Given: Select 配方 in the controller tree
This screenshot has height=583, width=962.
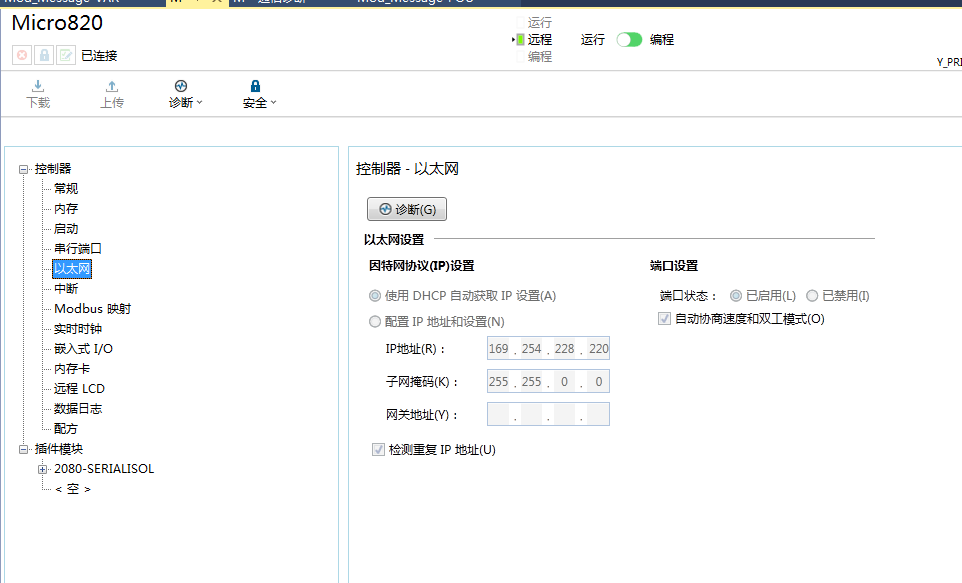Looking at the screenshot, I should coord(66,428).
